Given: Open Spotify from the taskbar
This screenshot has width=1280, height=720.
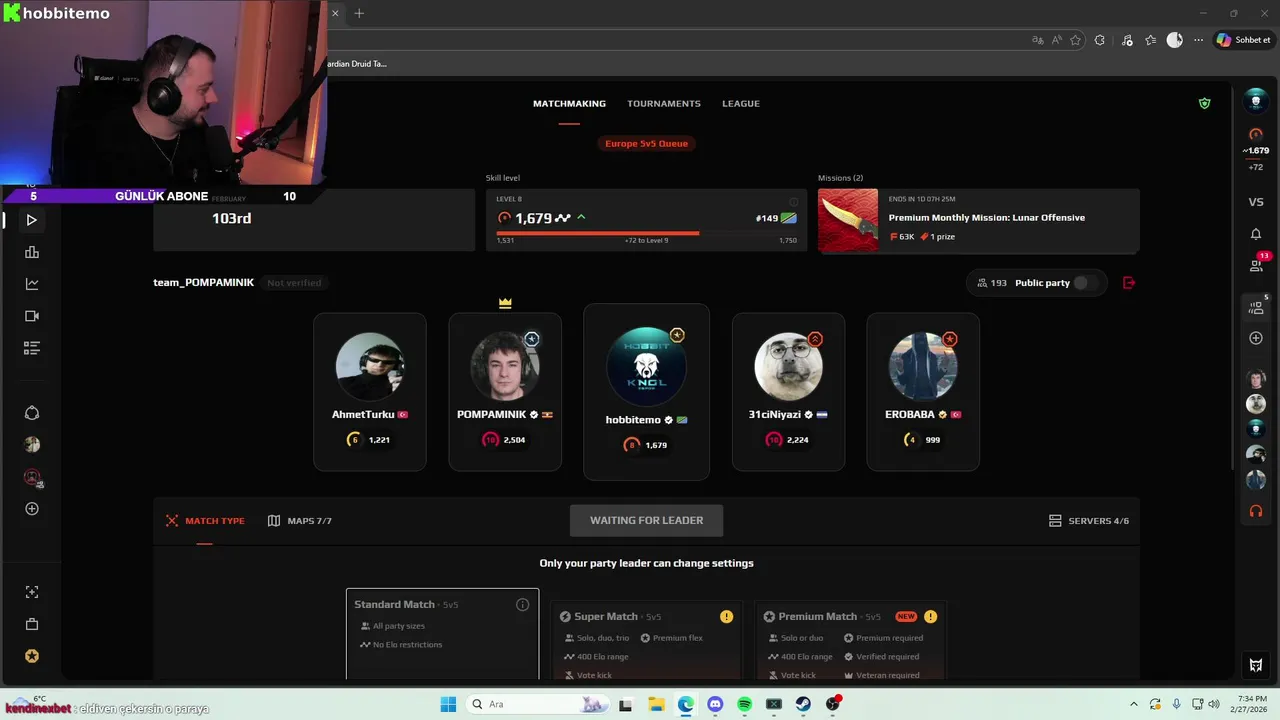Looking at the screenshot, I should click(744, 704).
